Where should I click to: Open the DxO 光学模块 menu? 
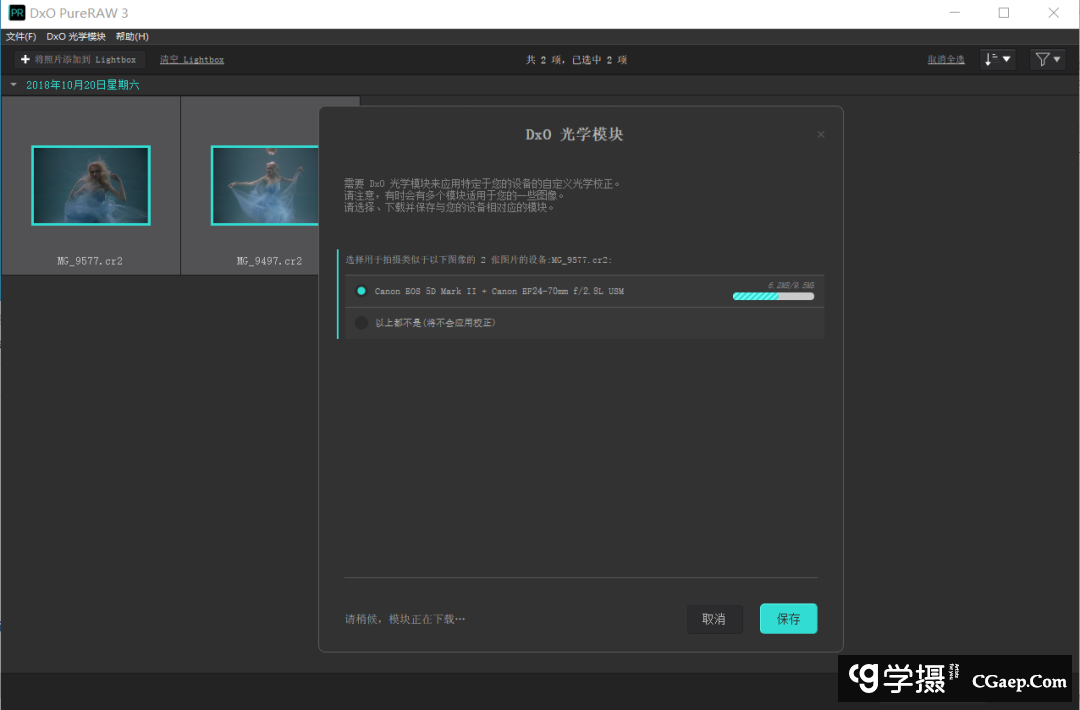(76, 37)
